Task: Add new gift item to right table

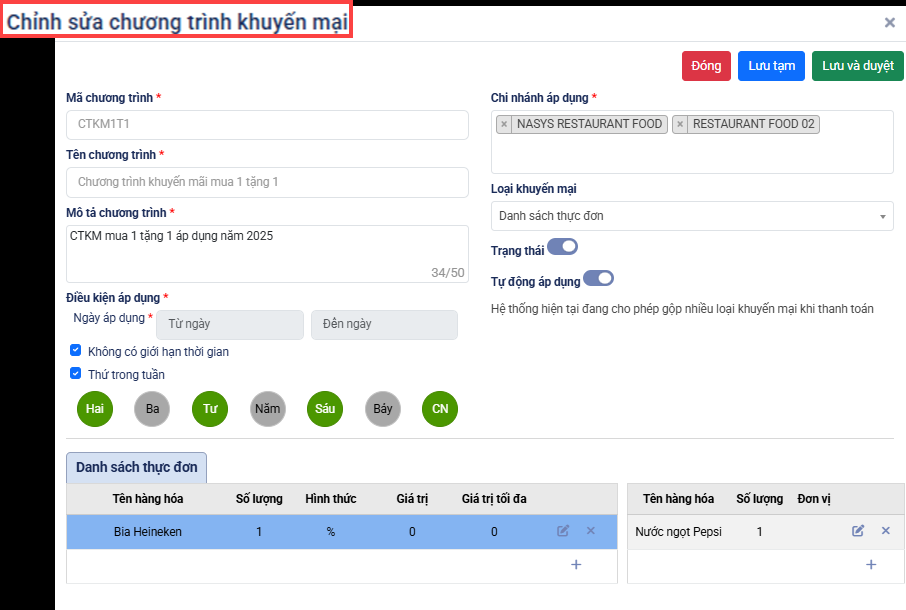Action: coord(871,564)
